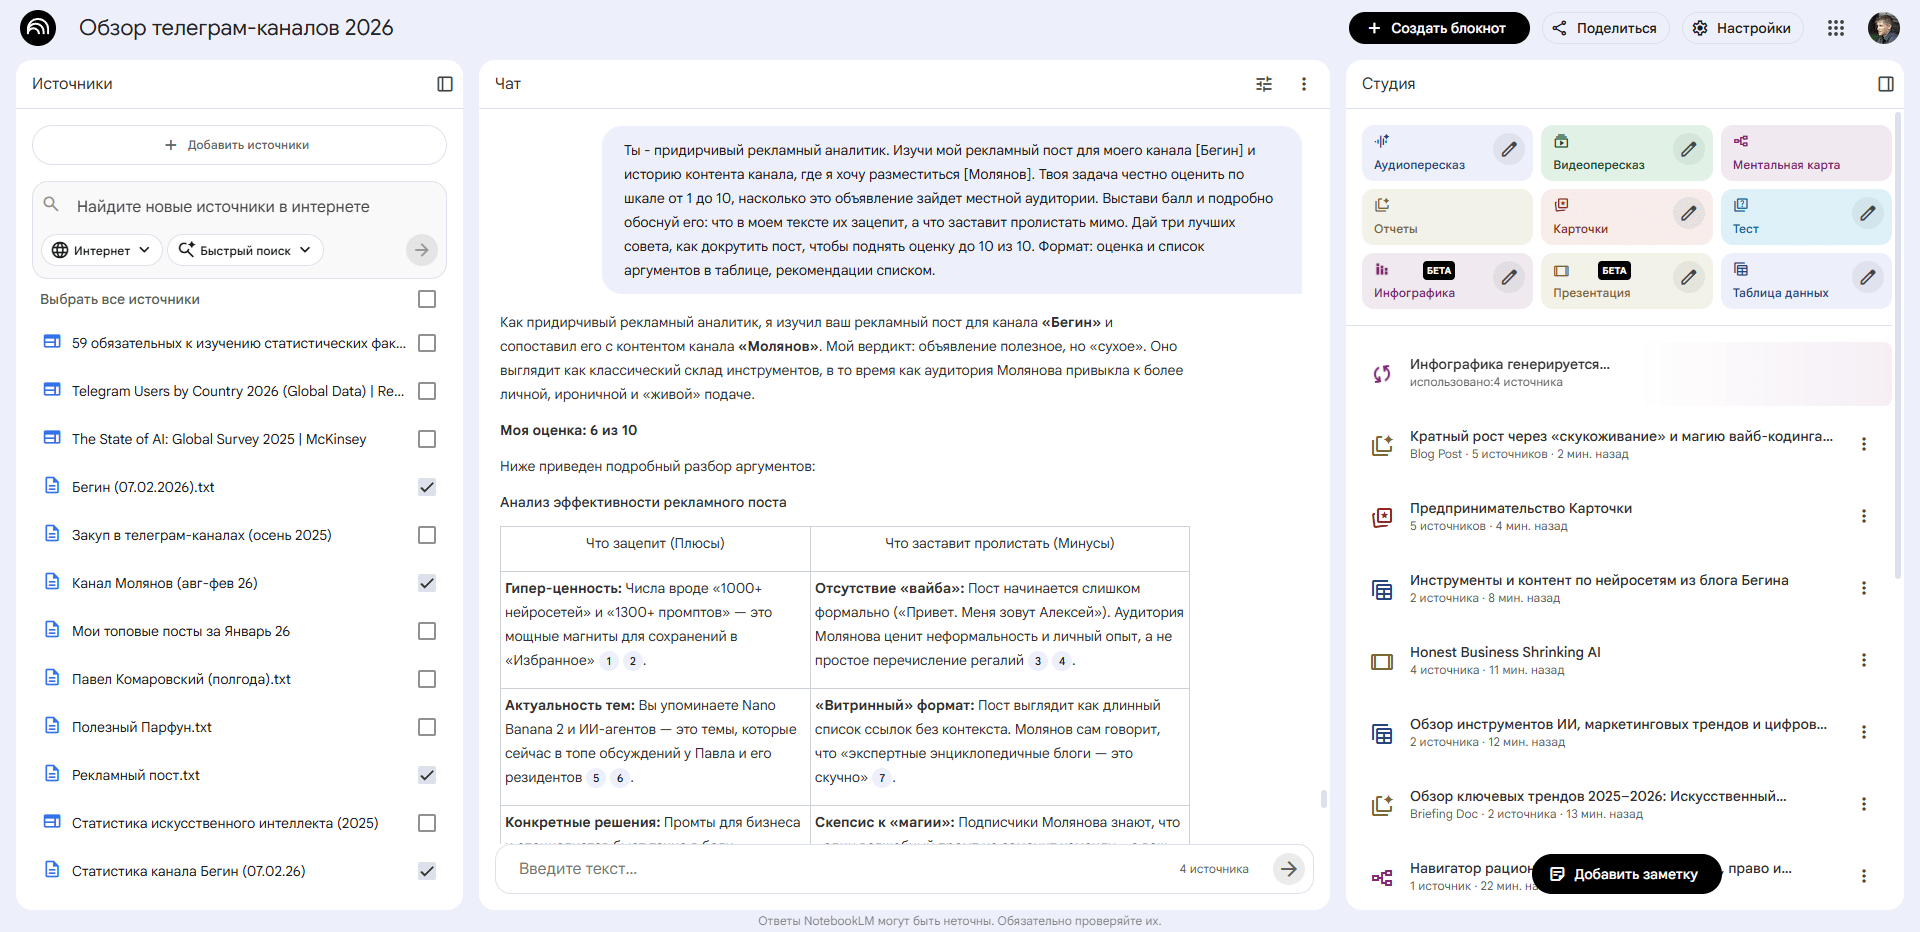This screenshot has width=1920, height=932.
Task: Click the Создать блокнот button
Action: (1438, 28)
